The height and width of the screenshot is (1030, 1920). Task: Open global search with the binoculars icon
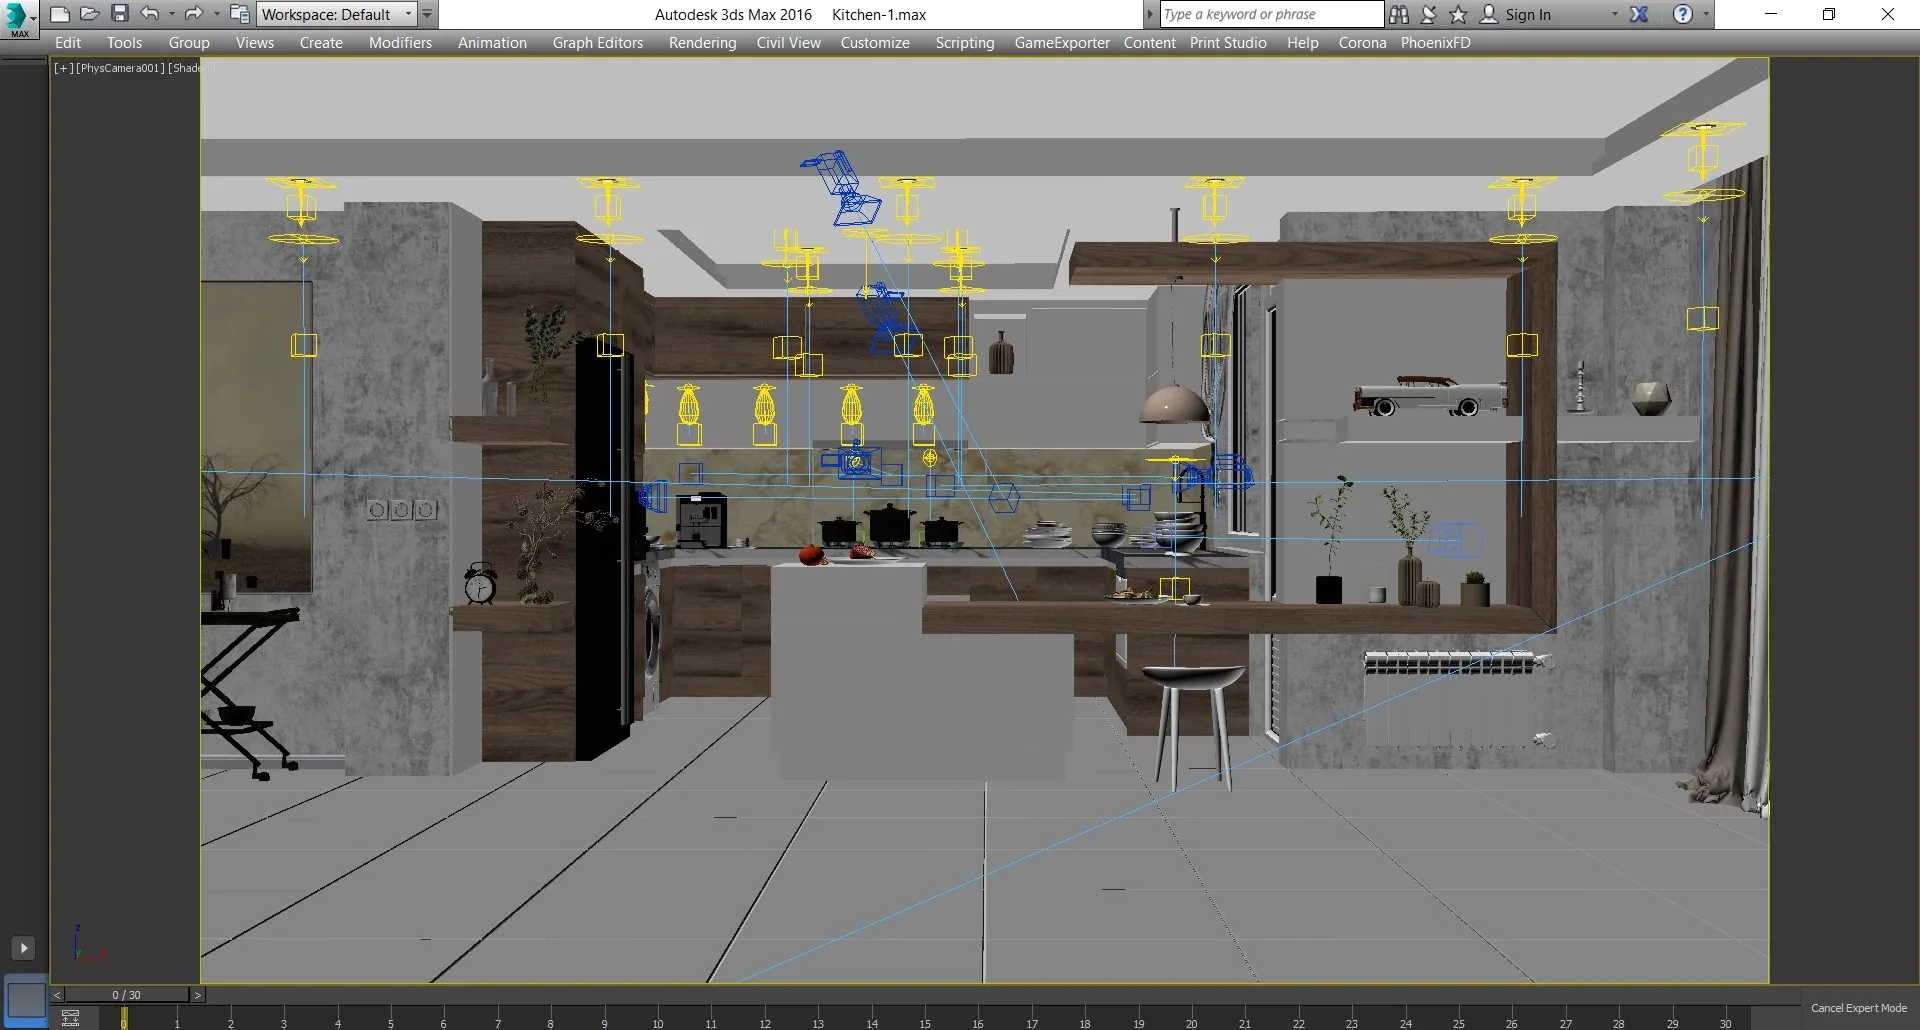pos(1399,14)
